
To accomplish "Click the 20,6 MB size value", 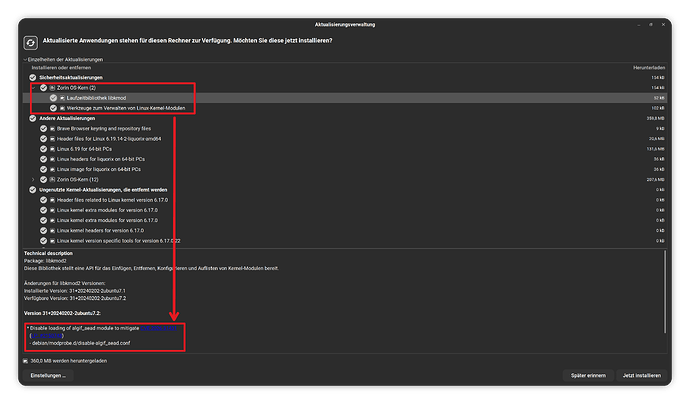I will click(x=656, y=139).
